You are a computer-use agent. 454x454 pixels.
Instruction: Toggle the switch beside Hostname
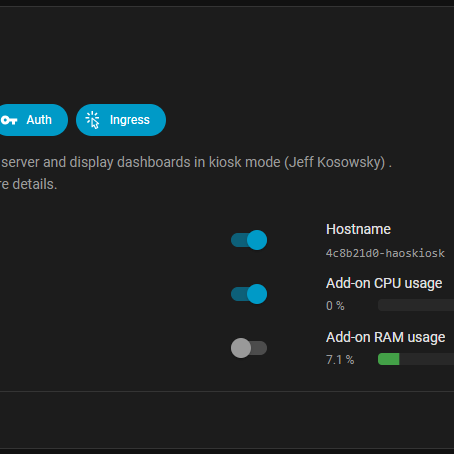pos(249,240)
